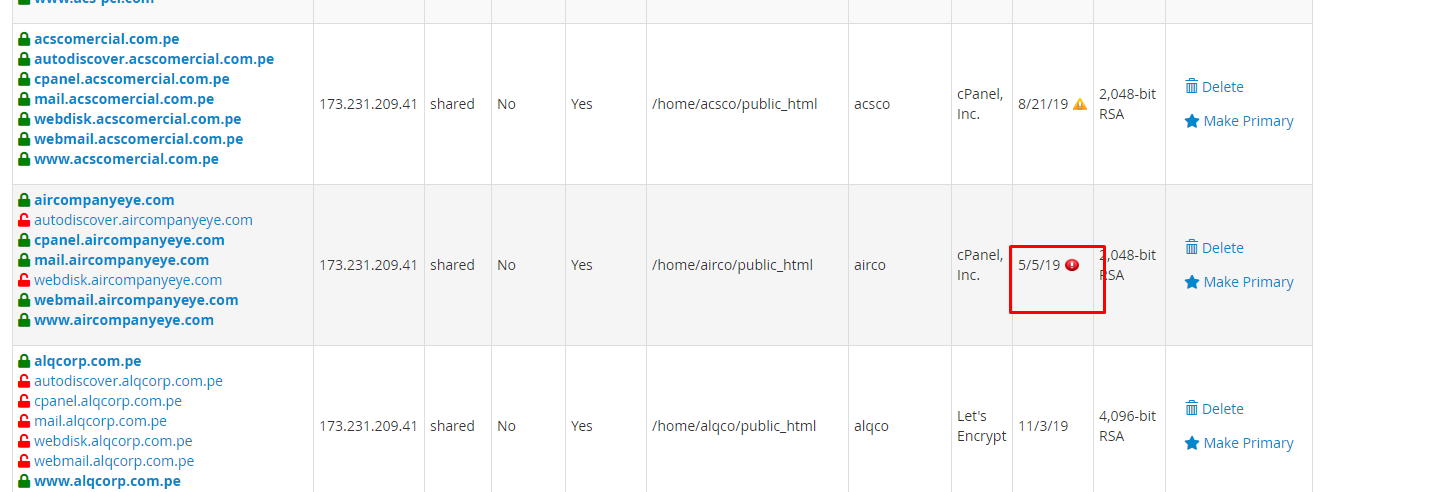Delete the aircompanyeye.com certificate
This screenshot has height=492, width=1443.
(1222, 248)
